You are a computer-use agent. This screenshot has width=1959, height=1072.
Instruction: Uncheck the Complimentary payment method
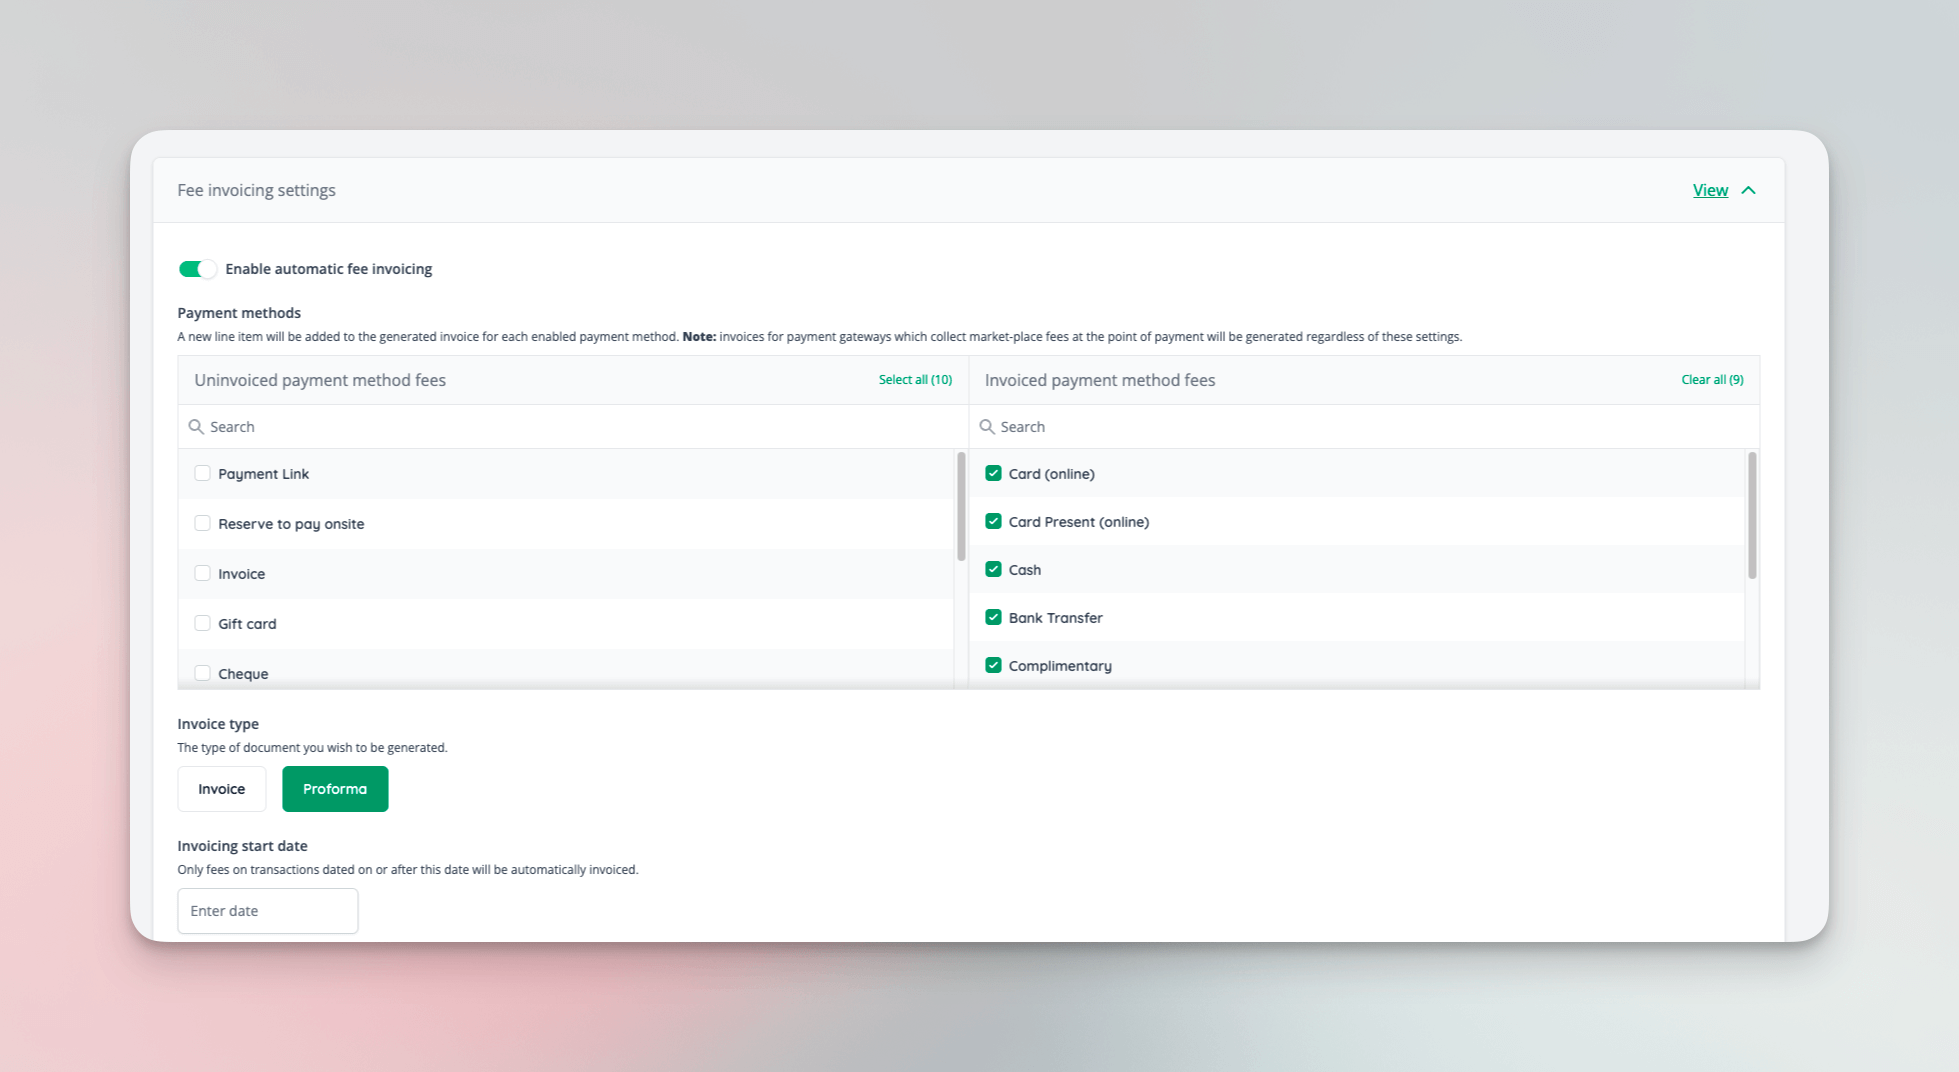pos(993,664)
